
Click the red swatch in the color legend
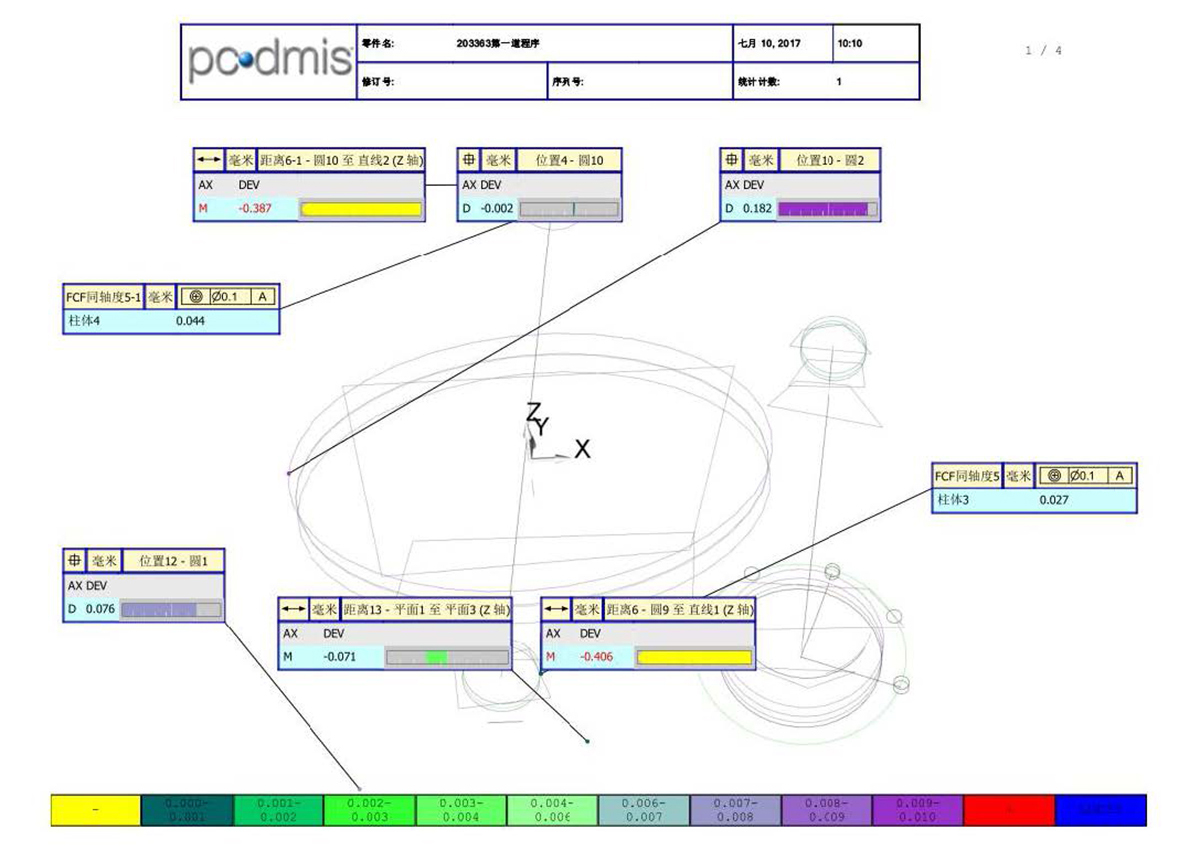click(x=1009, y=810)
